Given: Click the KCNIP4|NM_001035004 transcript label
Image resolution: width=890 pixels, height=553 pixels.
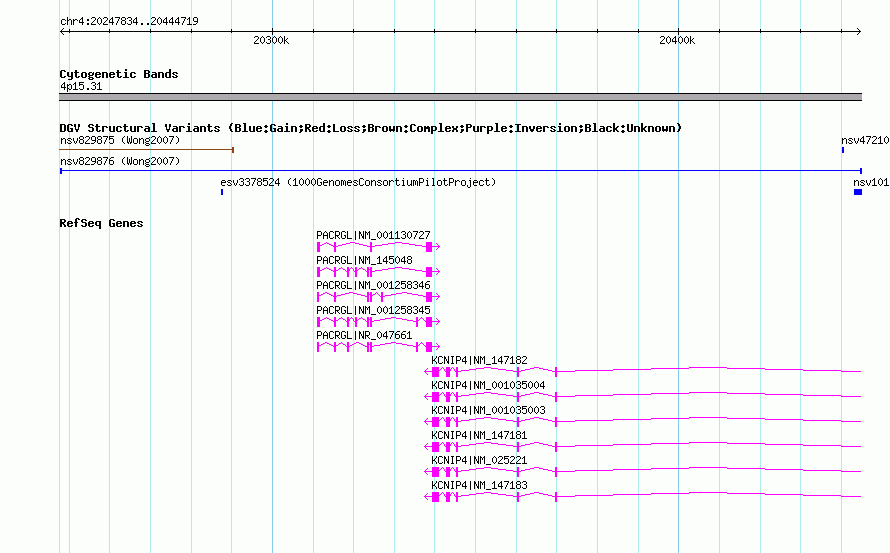Looking at the screenshot, I should [488, 385].
